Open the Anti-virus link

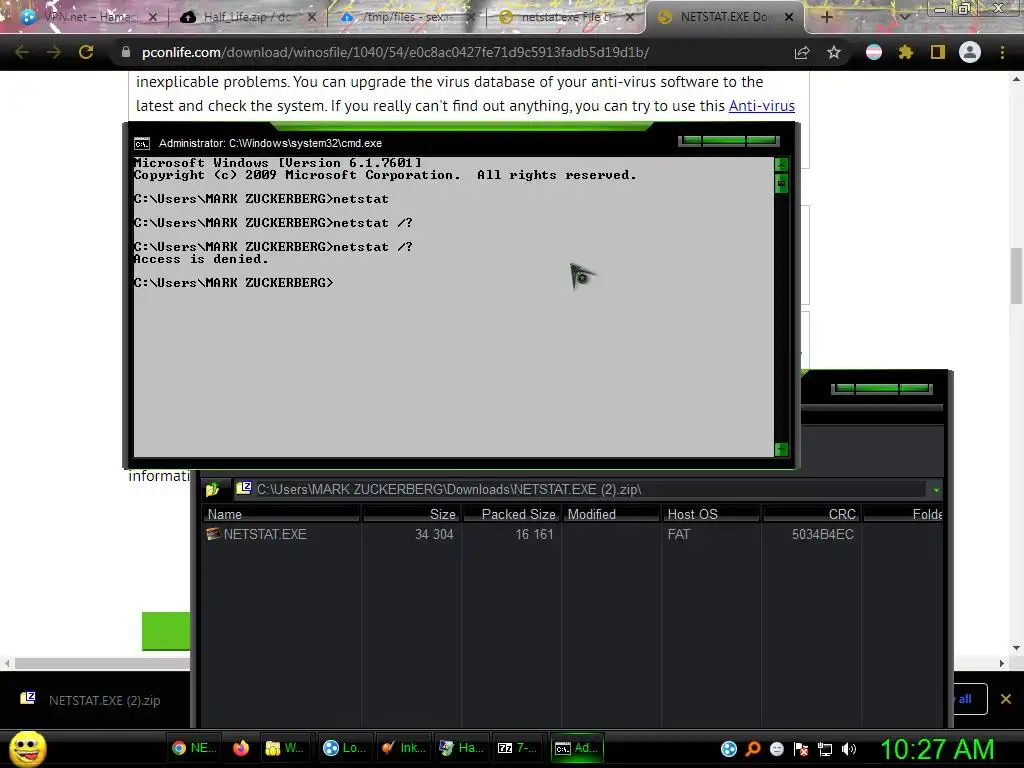[x=761, y=106]
